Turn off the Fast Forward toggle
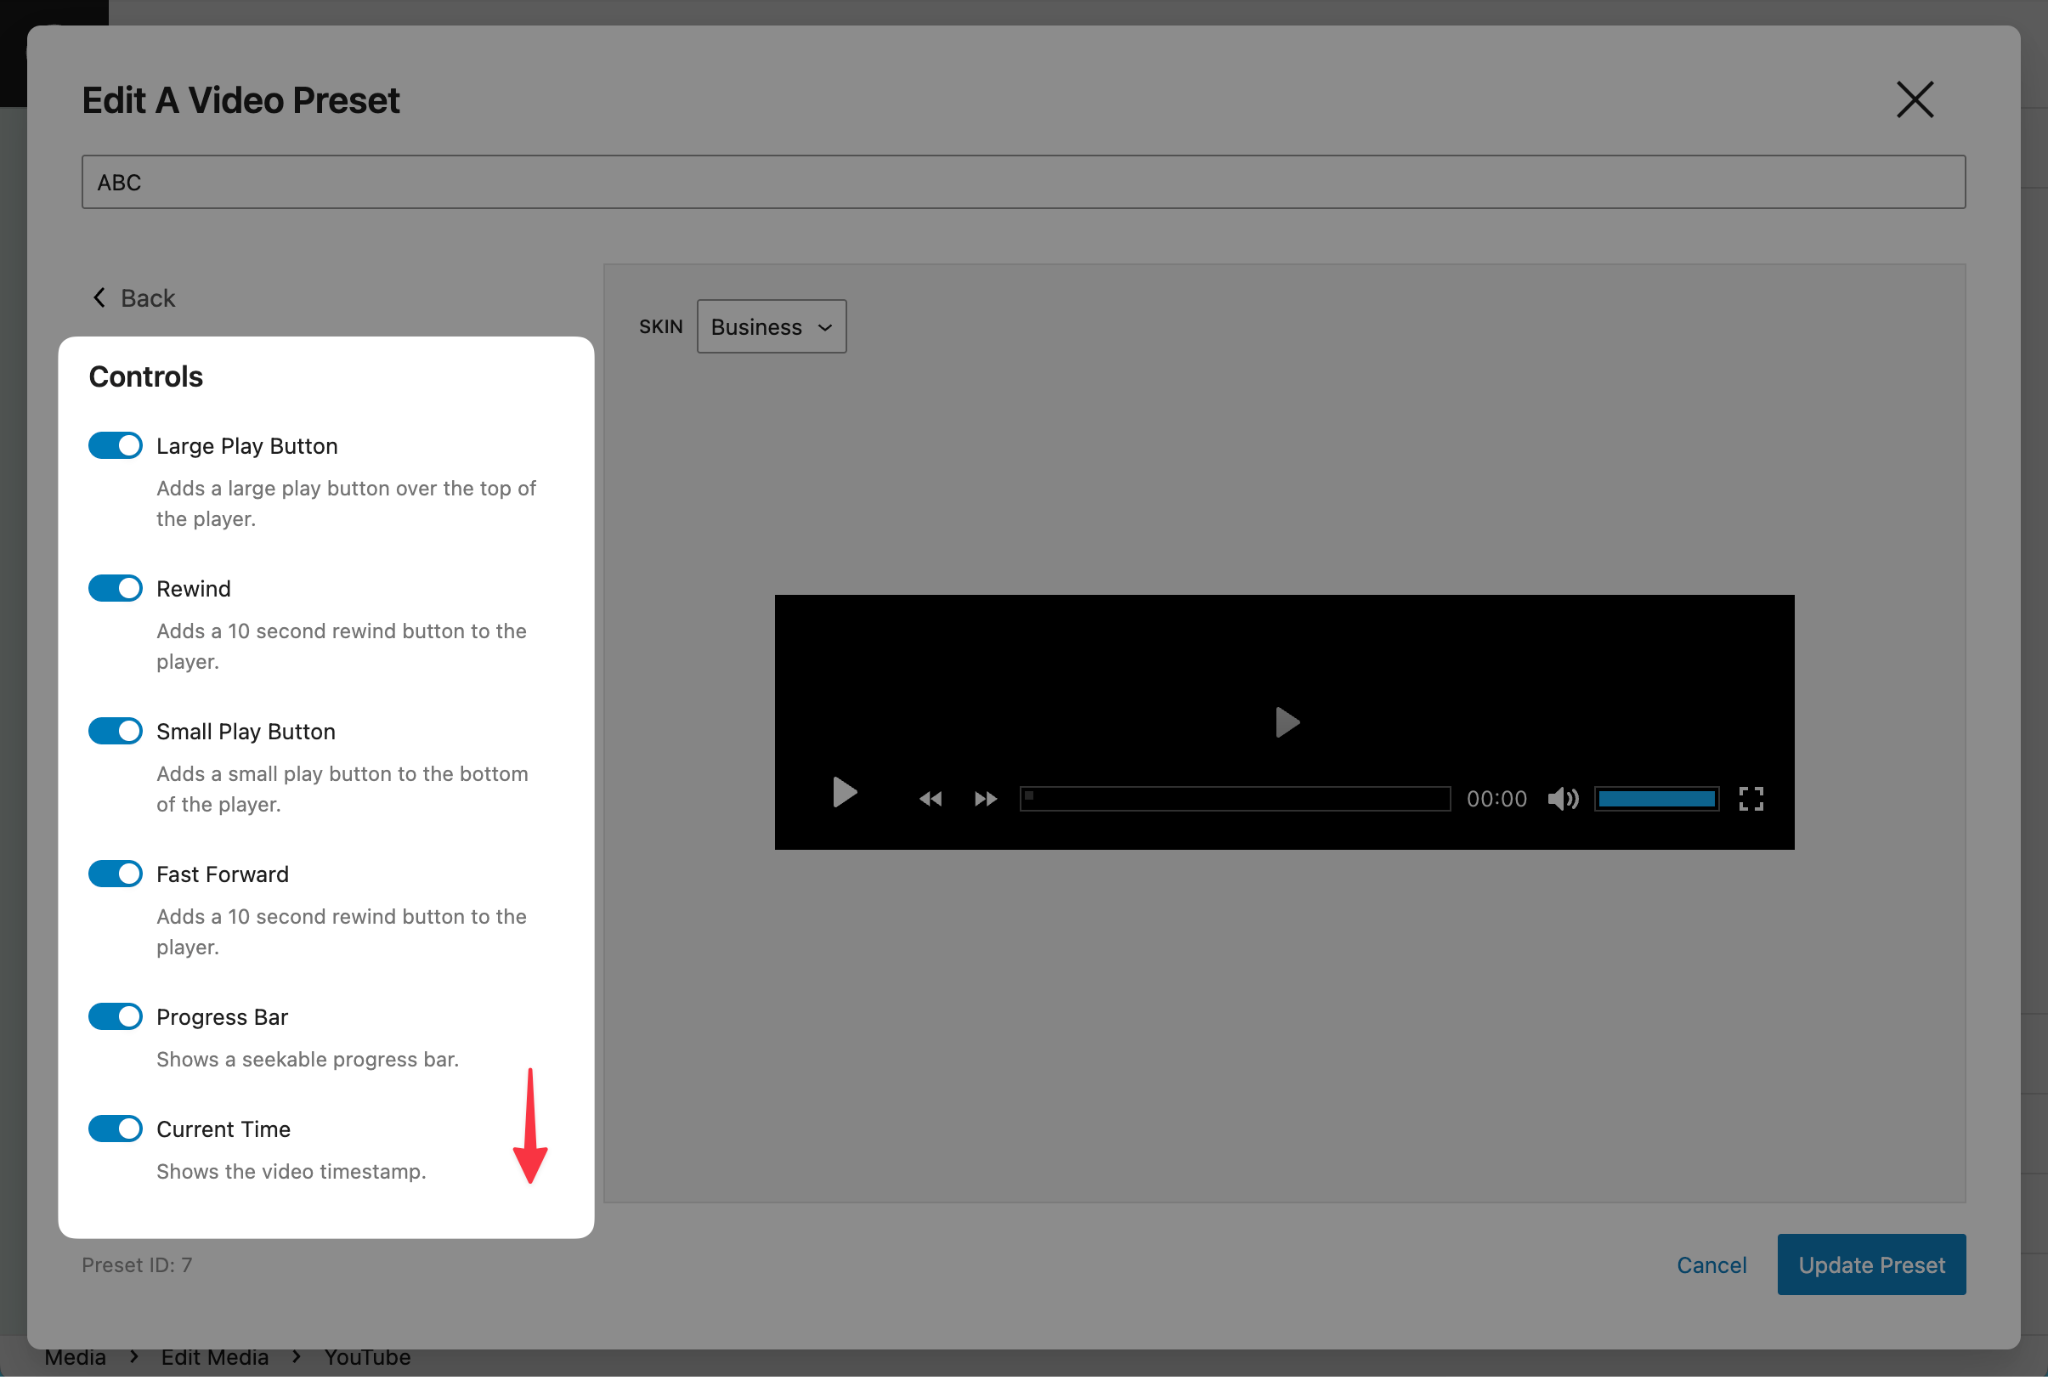2048x1377 pixels. click(114, 873)
